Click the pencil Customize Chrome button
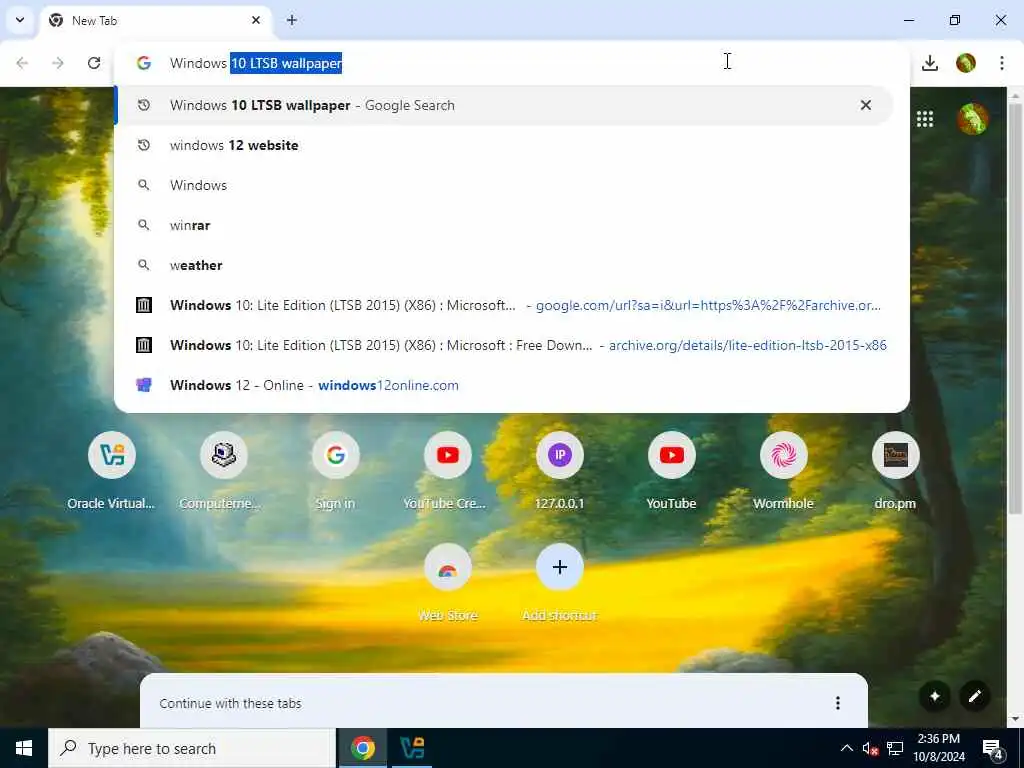 pos(974,696)
